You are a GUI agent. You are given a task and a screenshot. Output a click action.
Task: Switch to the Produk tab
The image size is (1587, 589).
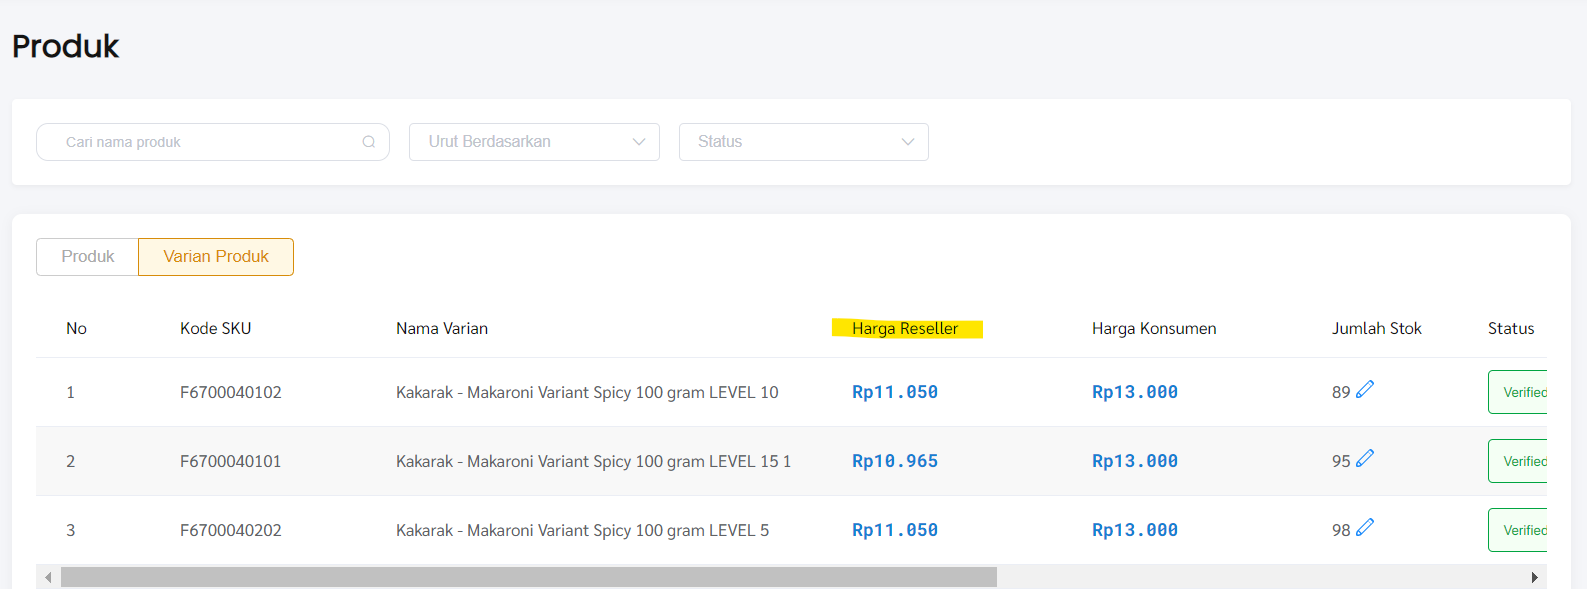pyautogui.click(x=88, y=257)
